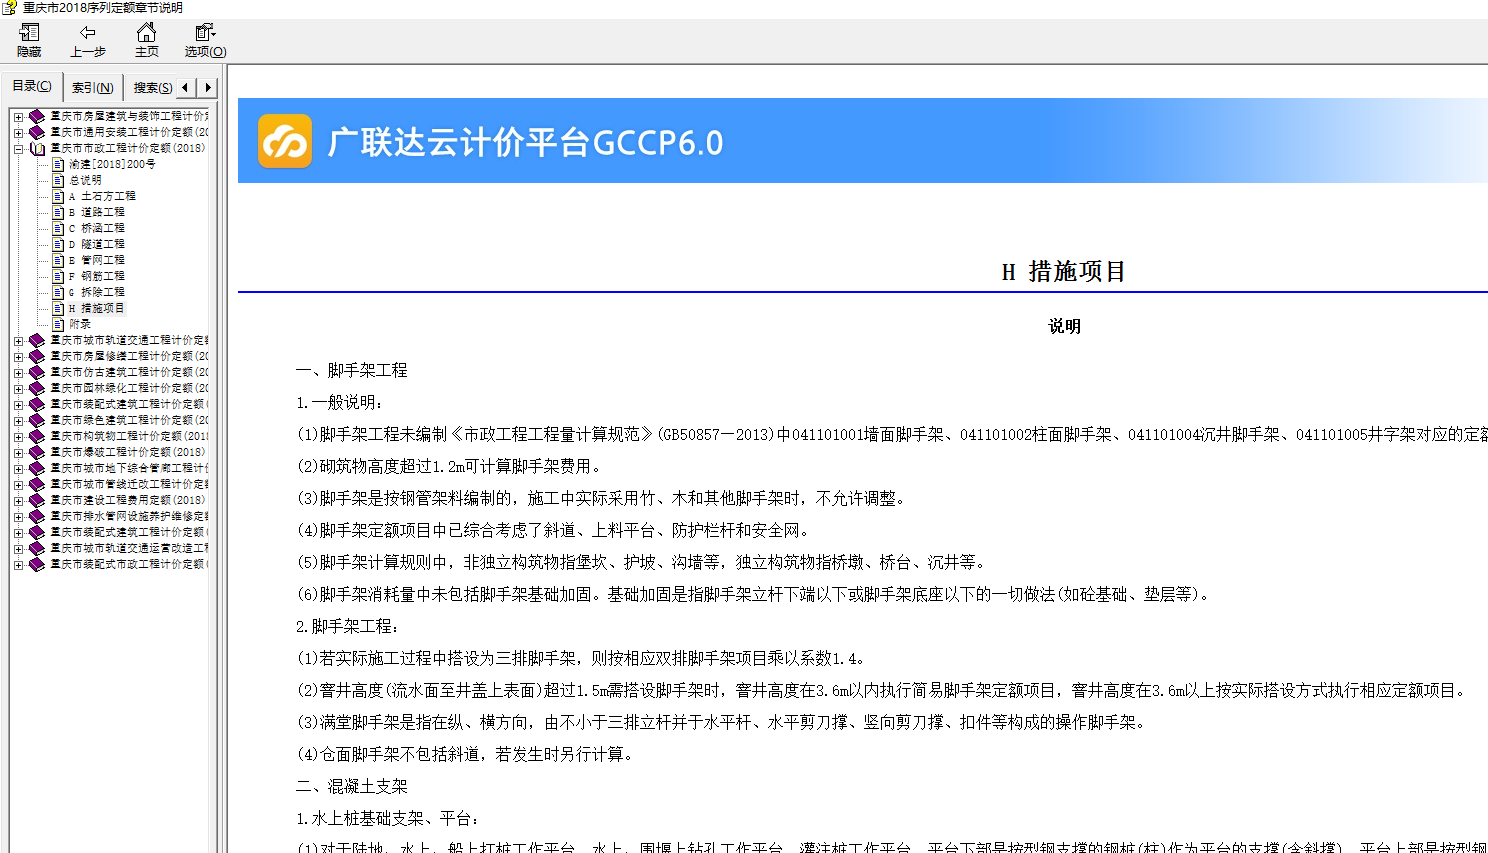This screenshot has height=853, width=1488.
Task: Click open-book icon of 重庆市市政工程计价定额
Action: click(x=37, y=148)
